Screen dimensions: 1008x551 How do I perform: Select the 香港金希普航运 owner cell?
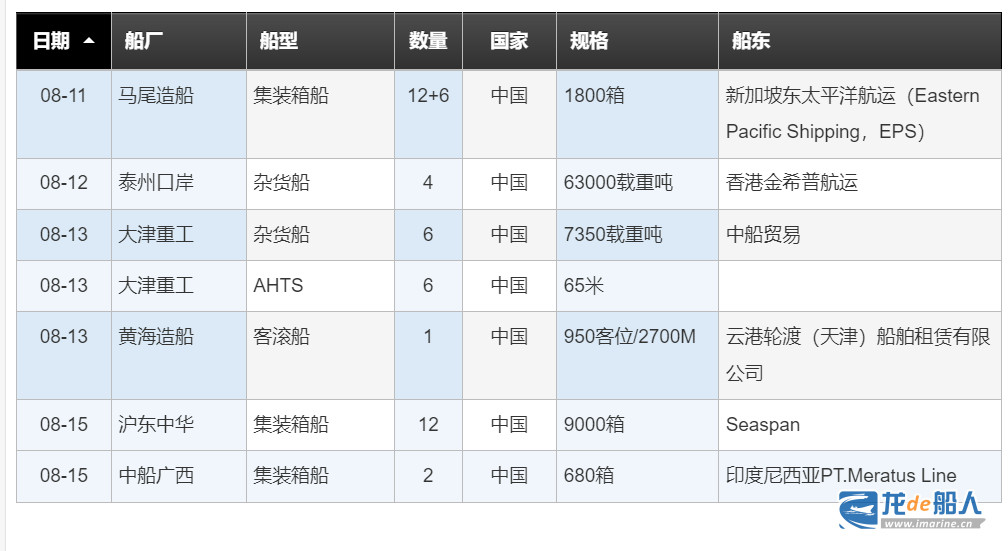(860, 184)
